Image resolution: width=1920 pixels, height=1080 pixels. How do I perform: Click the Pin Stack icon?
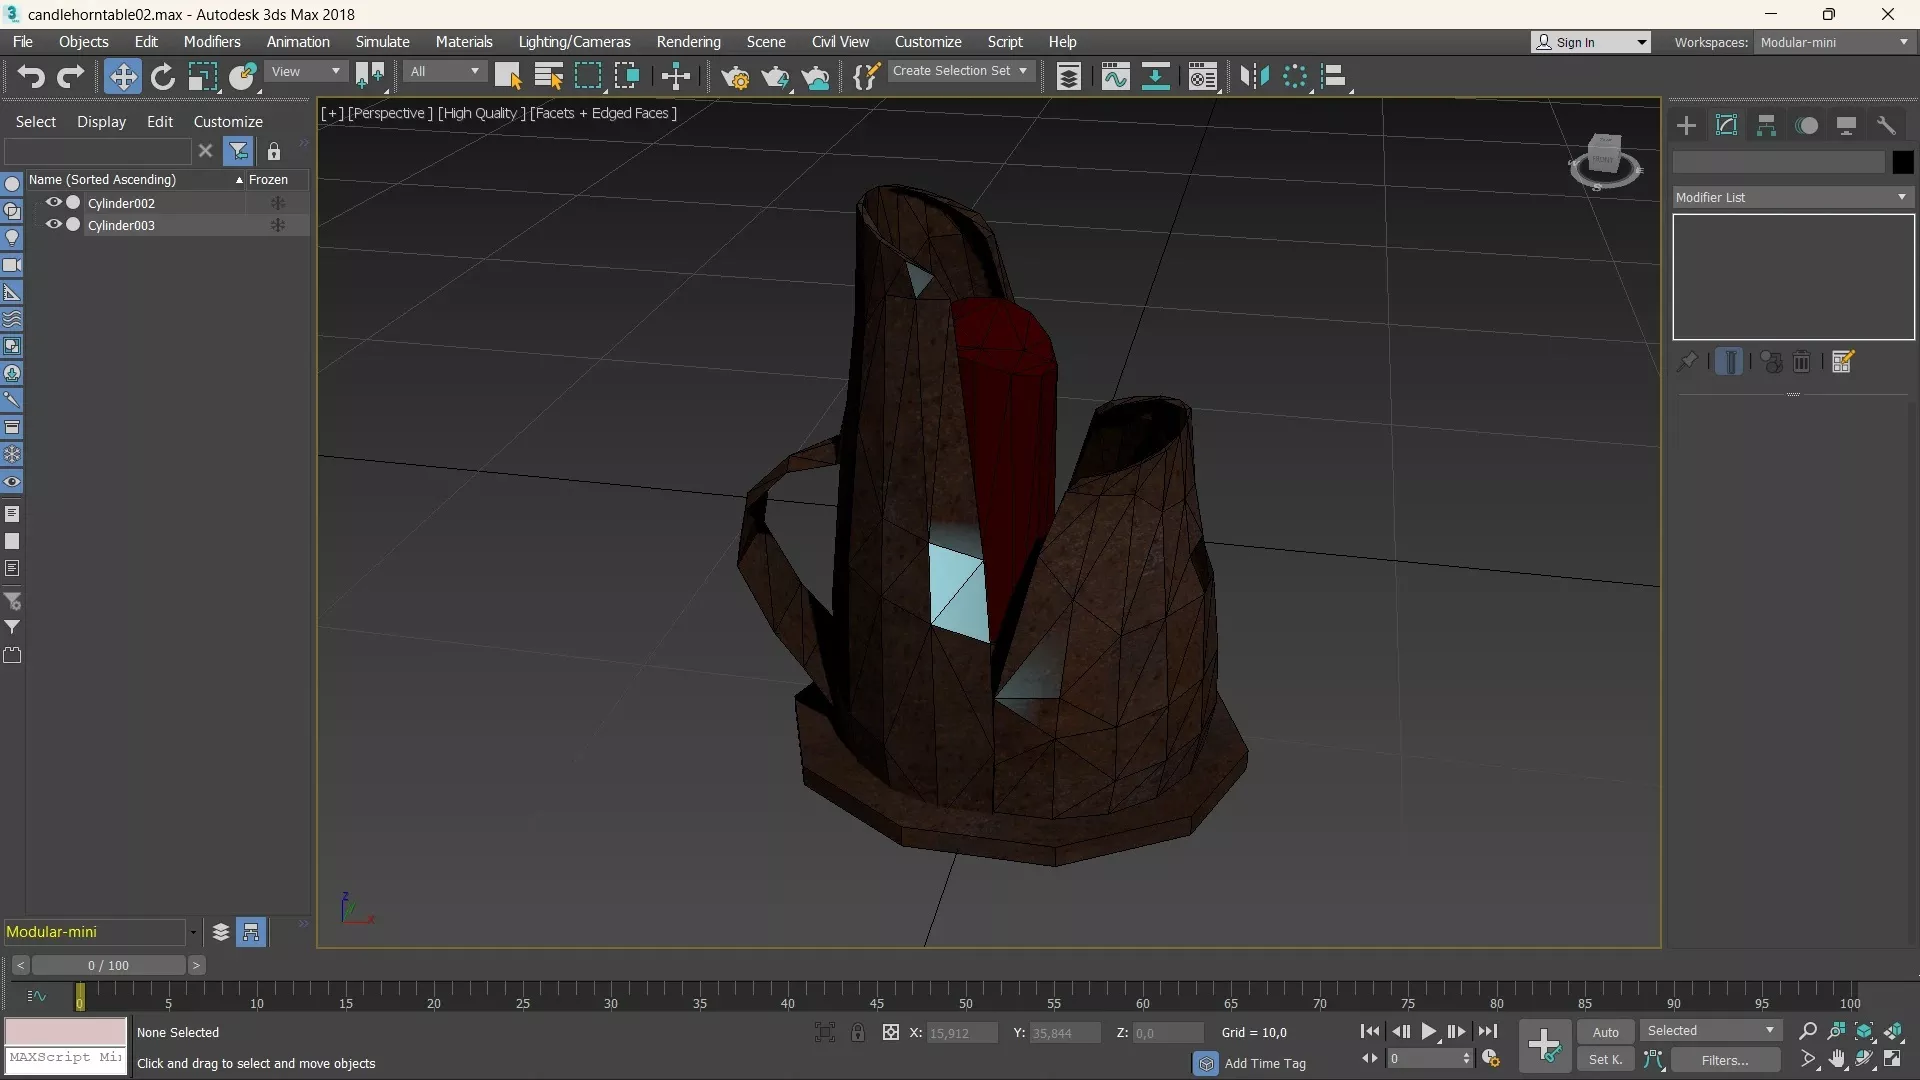[1688, 362]
